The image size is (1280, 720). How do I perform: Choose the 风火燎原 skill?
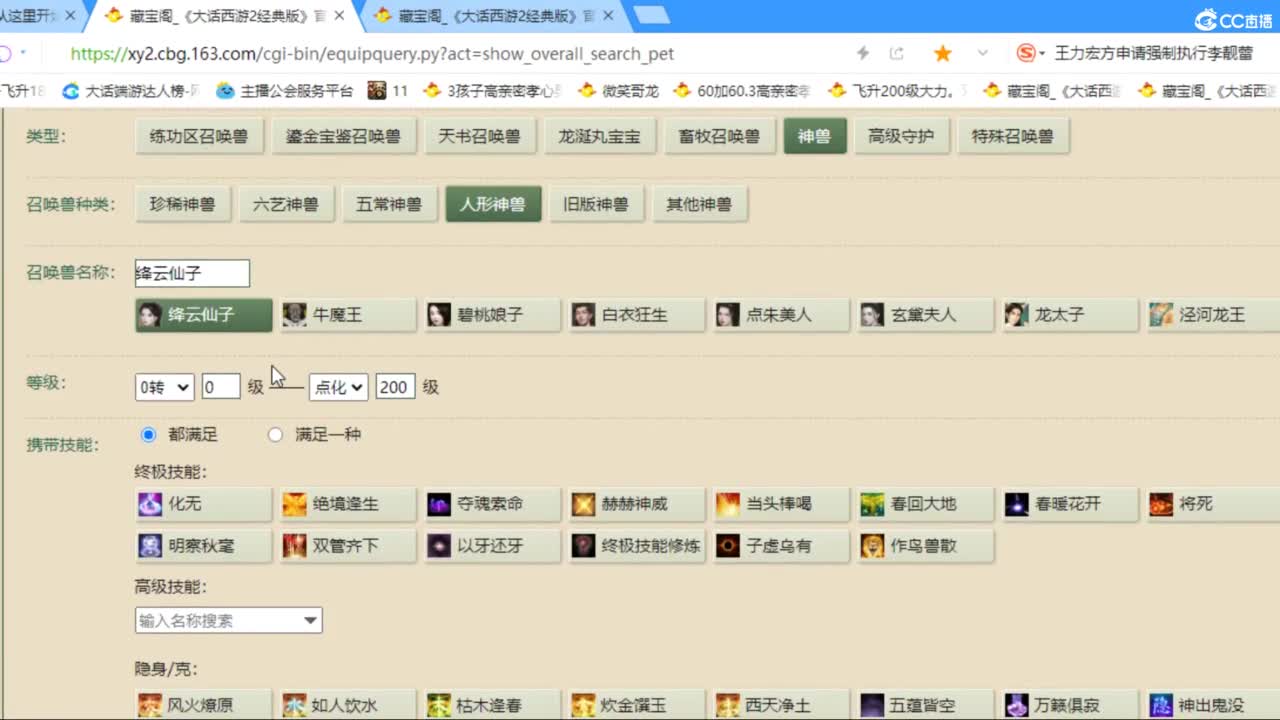(203, 705)
